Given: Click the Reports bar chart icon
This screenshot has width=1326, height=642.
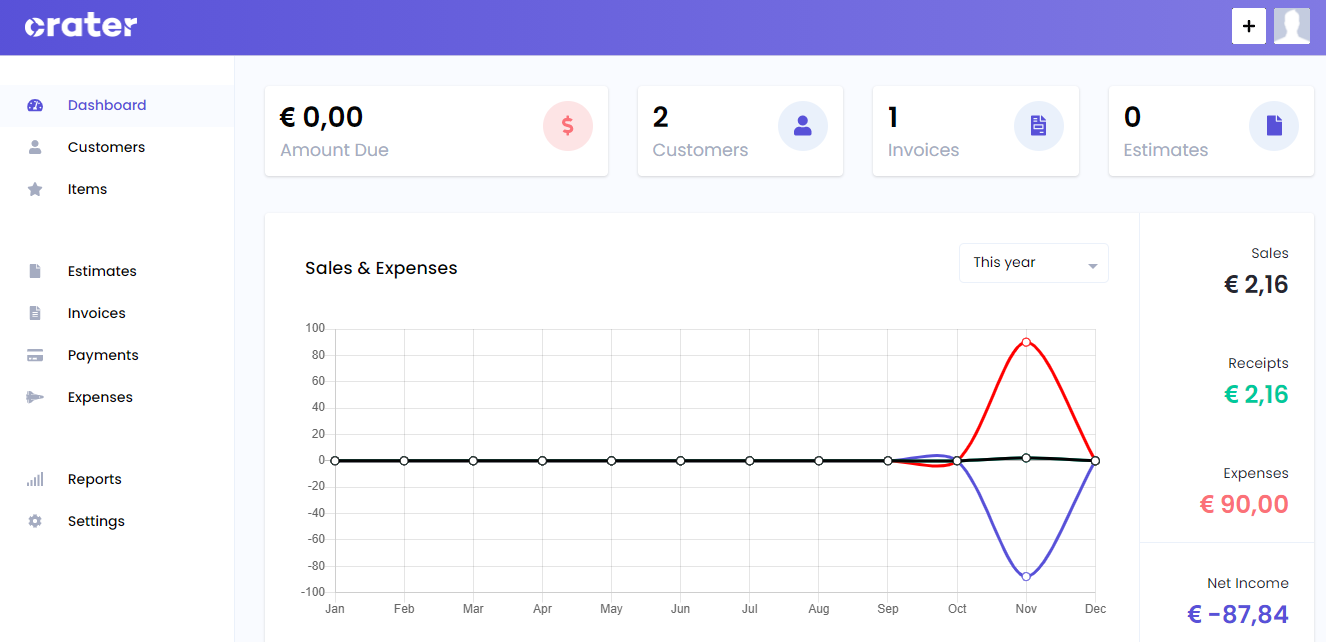Looking at the screenshot, I should 35,479.
